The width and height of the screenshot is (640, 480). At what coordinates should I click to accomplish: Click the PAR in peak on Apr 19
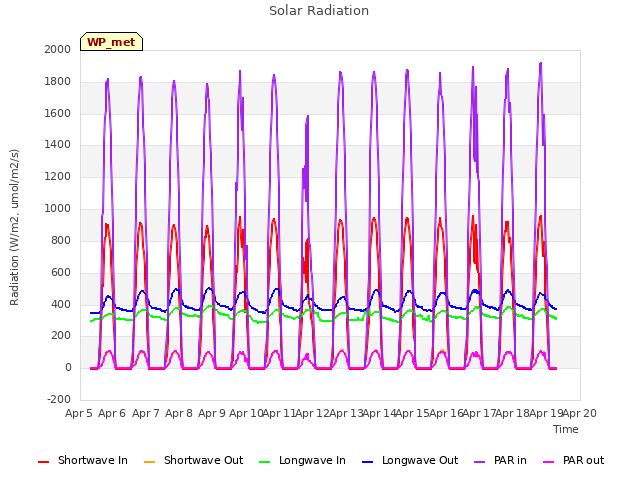(x=541, y=63)
